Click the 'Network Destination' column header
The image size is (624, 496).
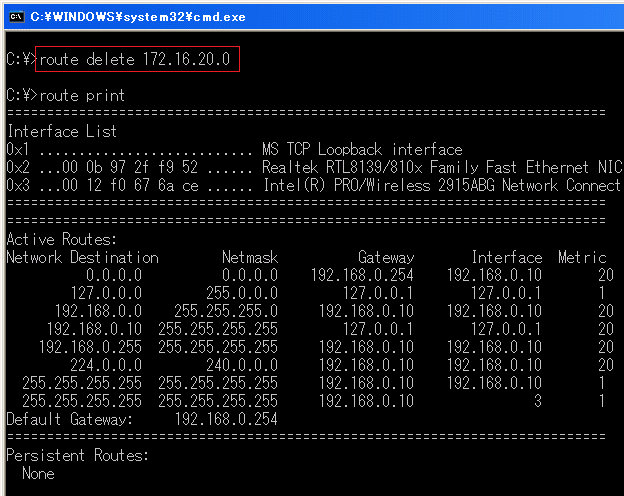pyautogui.click(x=82, y=258)
